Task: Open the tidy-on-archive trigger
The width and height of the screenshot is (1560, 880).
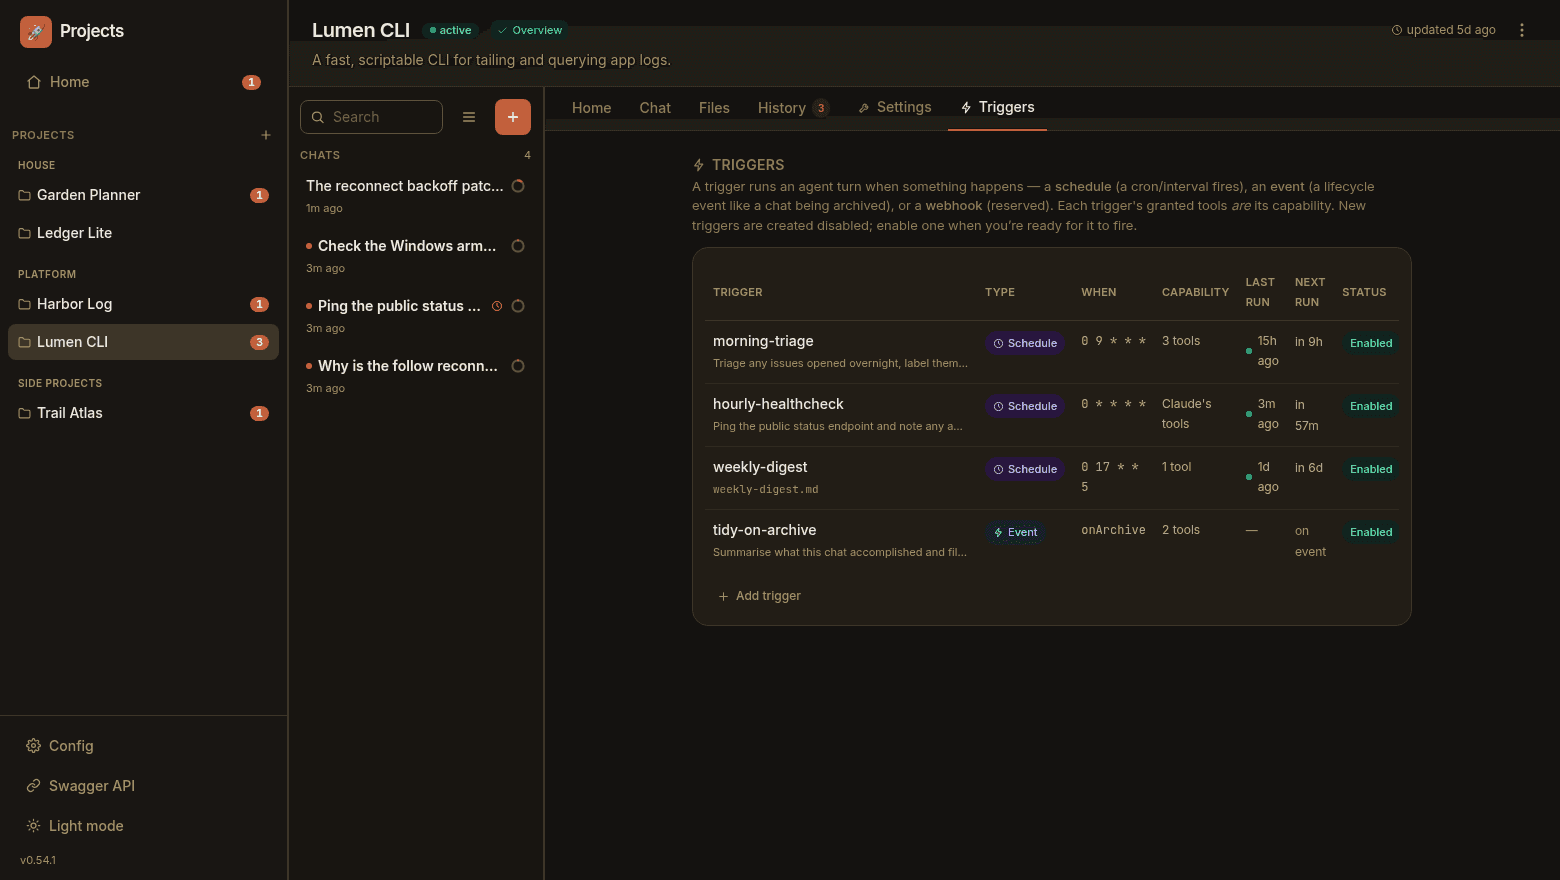Action: [764, 530]
